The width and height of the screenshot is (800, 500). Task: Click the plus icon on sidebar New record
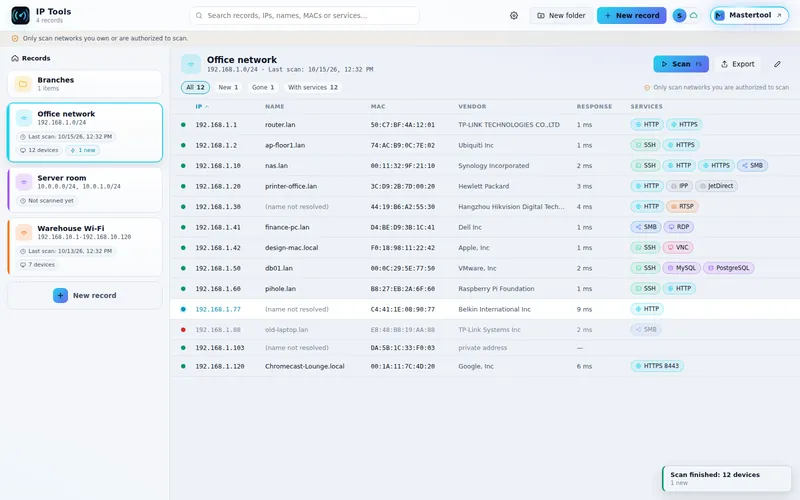point(60,295)
